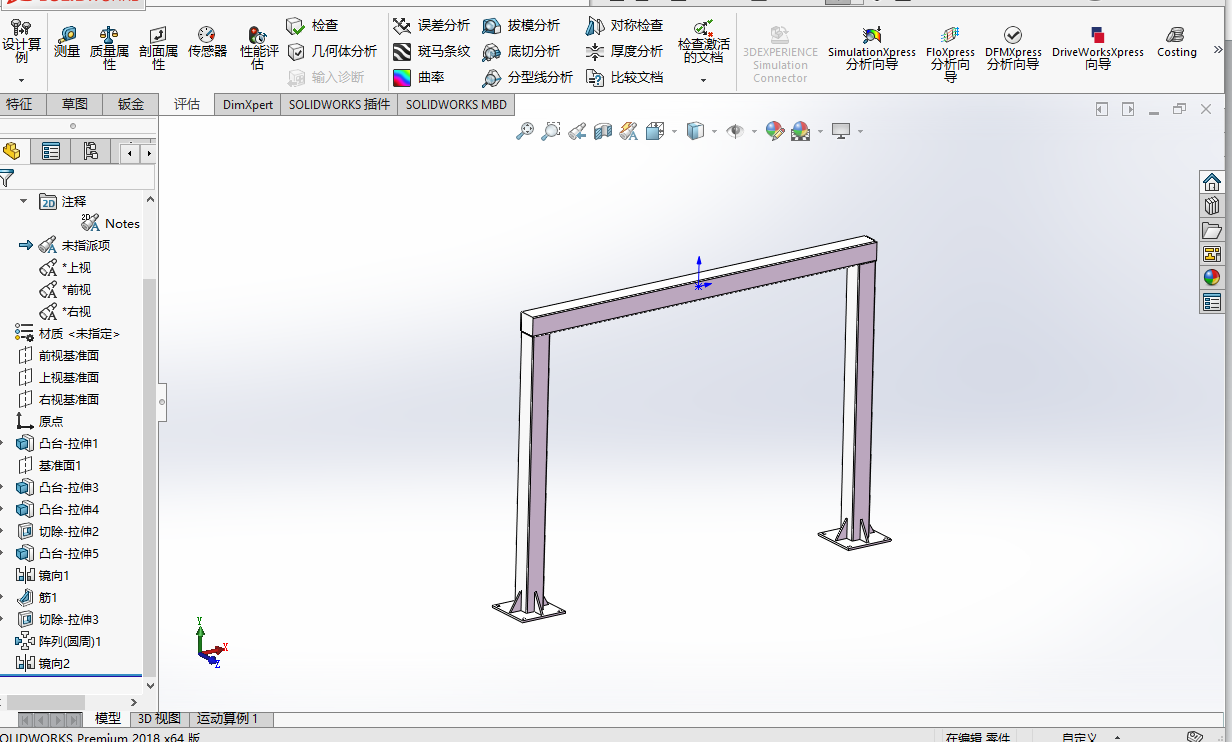Expand the 设计算例 dropdown arrow
The width and height of the screenshot is (1232, 742).
point(21,80)
